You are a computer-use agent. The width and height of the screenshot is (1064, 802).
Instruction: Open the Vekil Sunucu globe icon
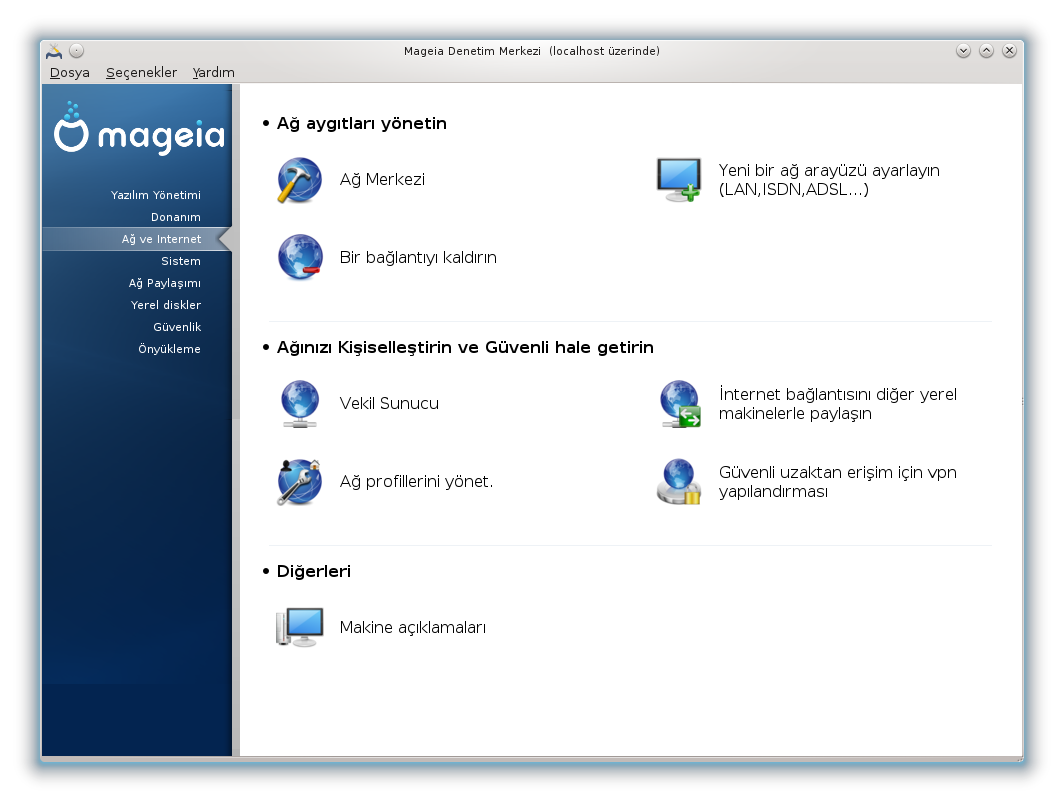click(300, 404)
